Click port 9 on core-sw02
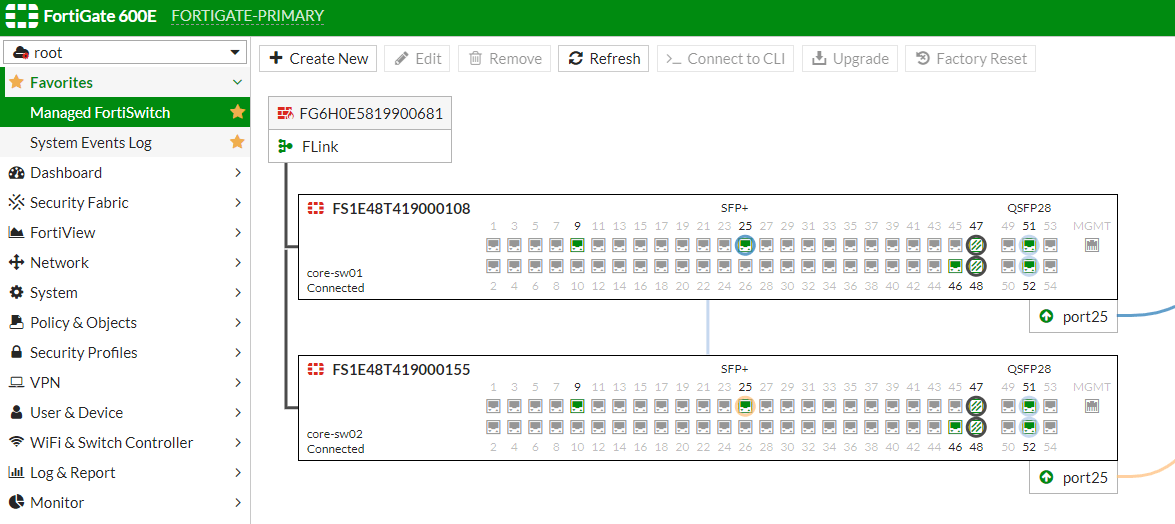The width and height of the screenshot is (1175, 524). click(577, 406)
